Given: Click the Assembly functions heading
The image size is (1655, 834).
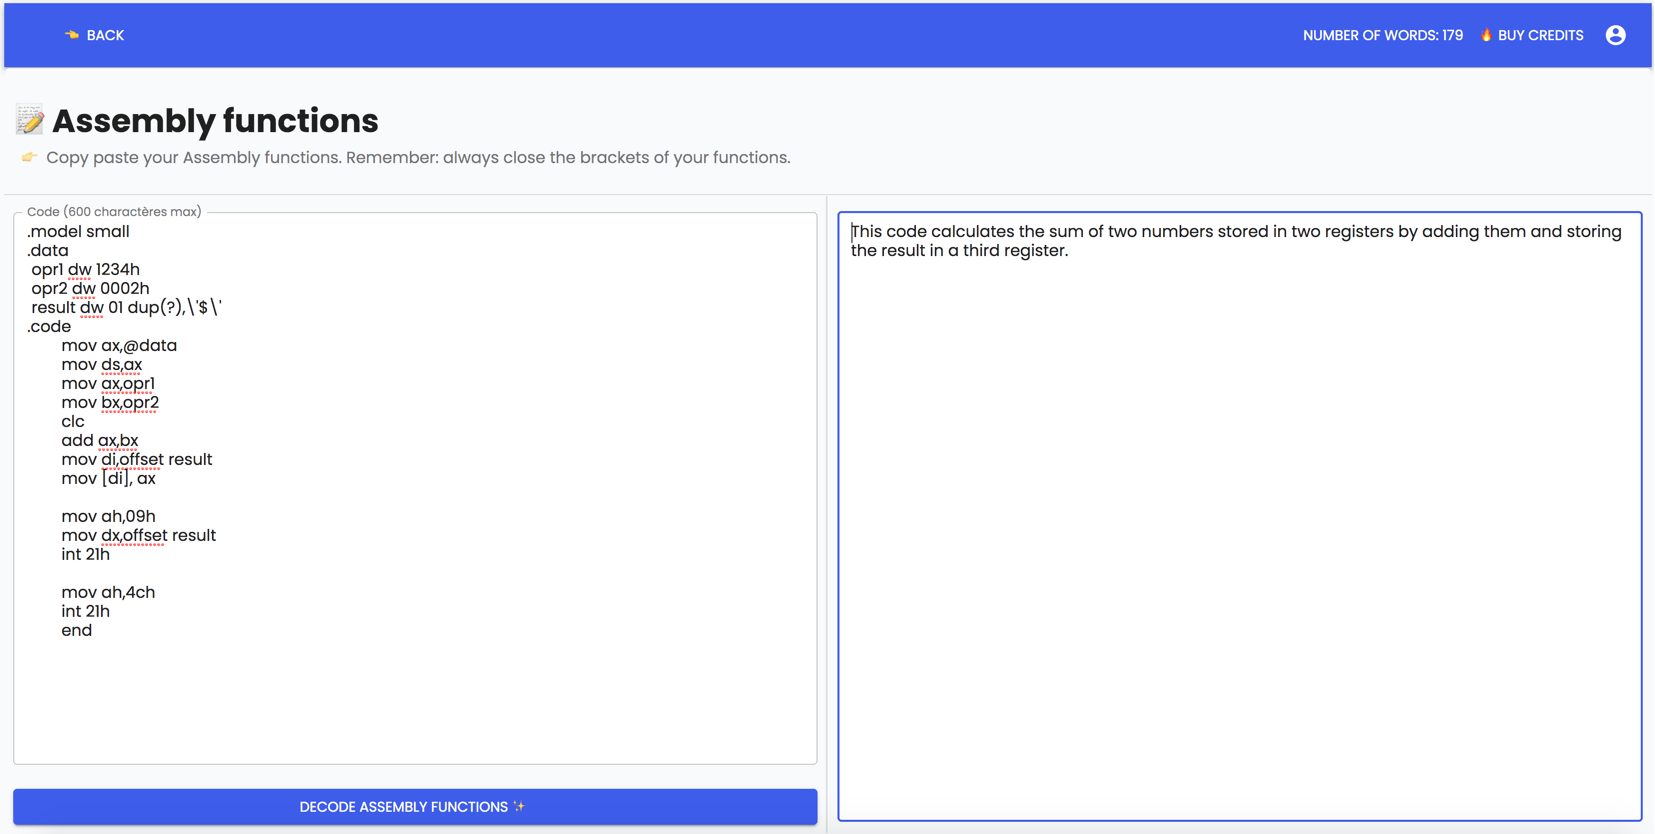Looking at the screenshot, I should tap(215, 121).
